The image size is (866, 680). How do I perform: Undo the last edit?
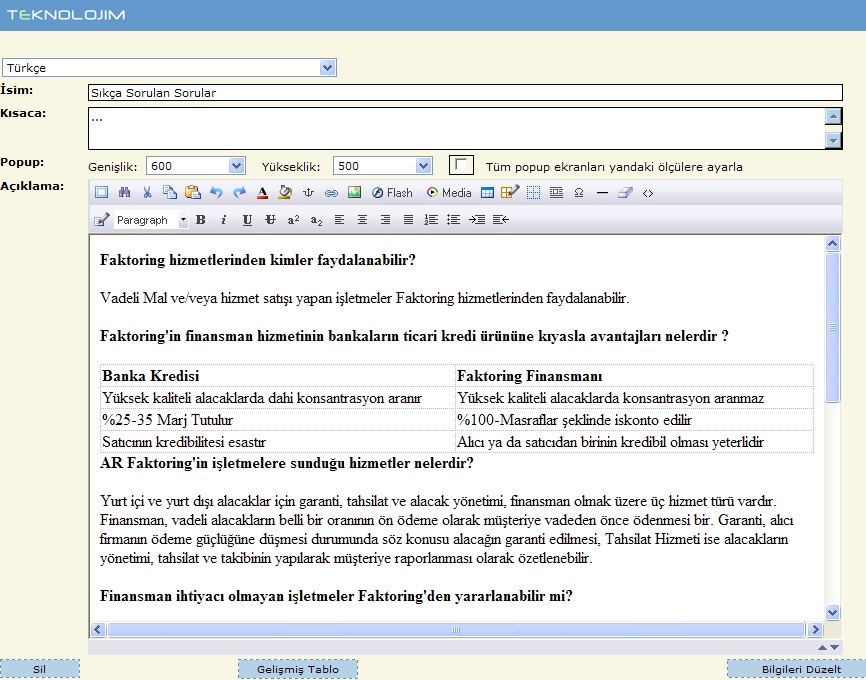216,192
